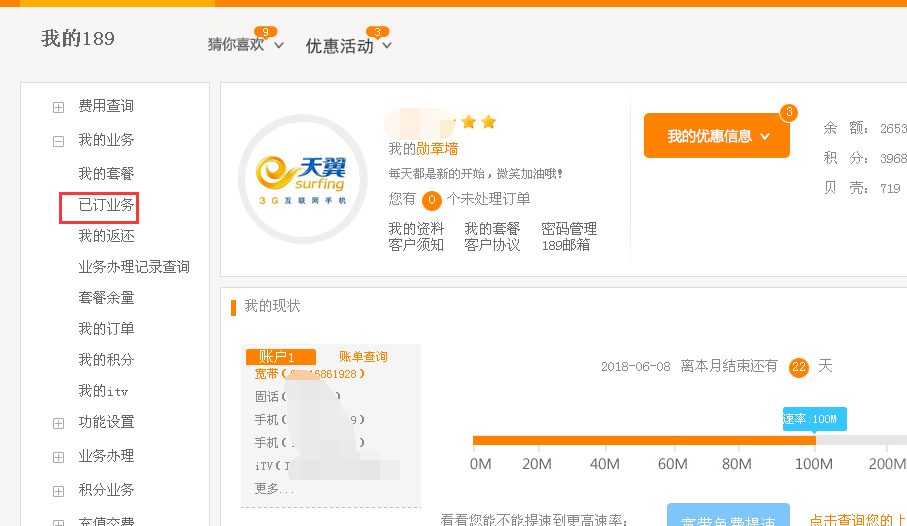
Task: Click the 天翼 surfing avatar logo
Action: [x=303, y=179]
